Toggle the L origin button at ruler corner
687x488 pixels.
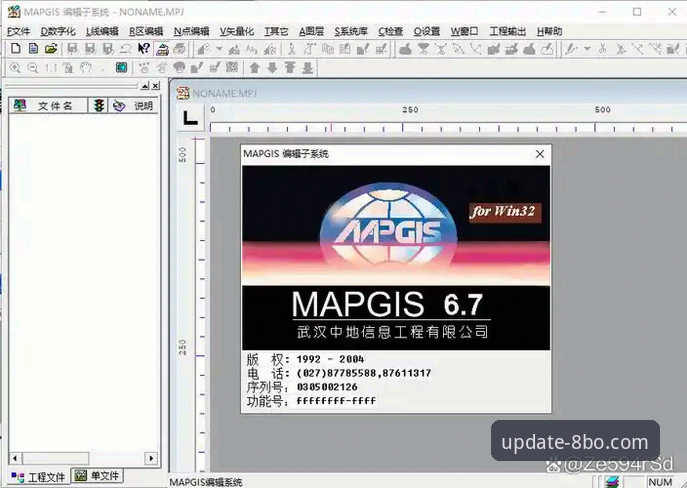point(190,117)
